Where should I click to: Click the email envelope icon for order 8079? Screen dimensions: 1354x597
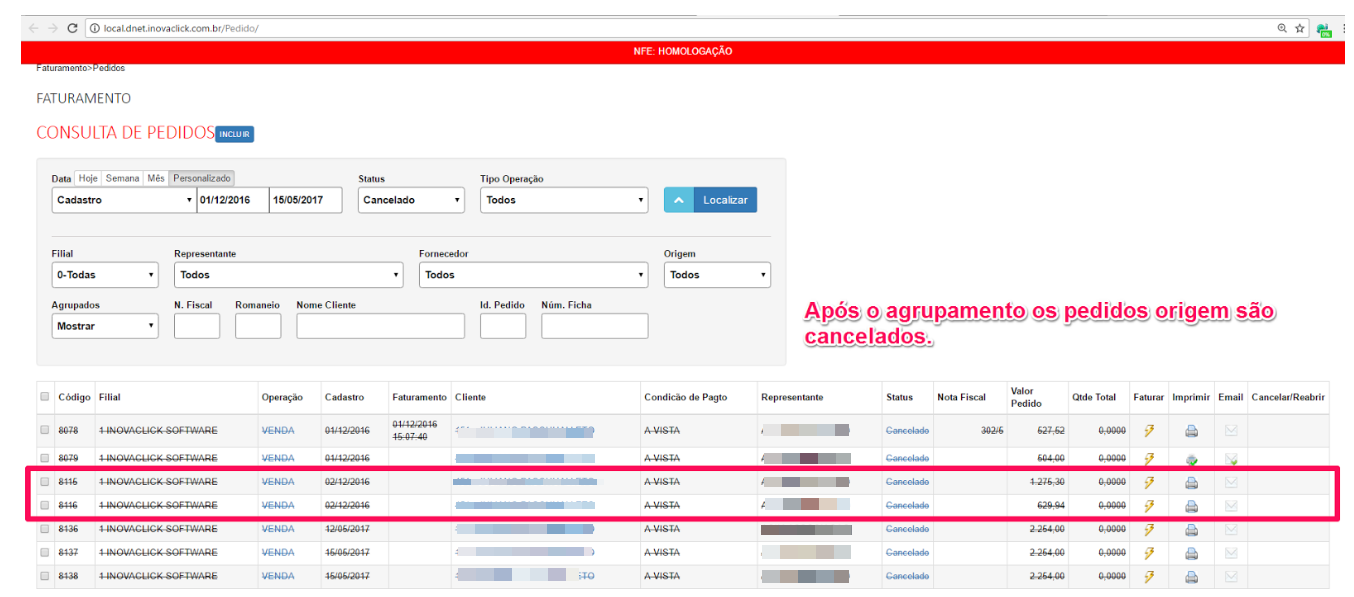pyautogui.click(x=1231, y=459)
